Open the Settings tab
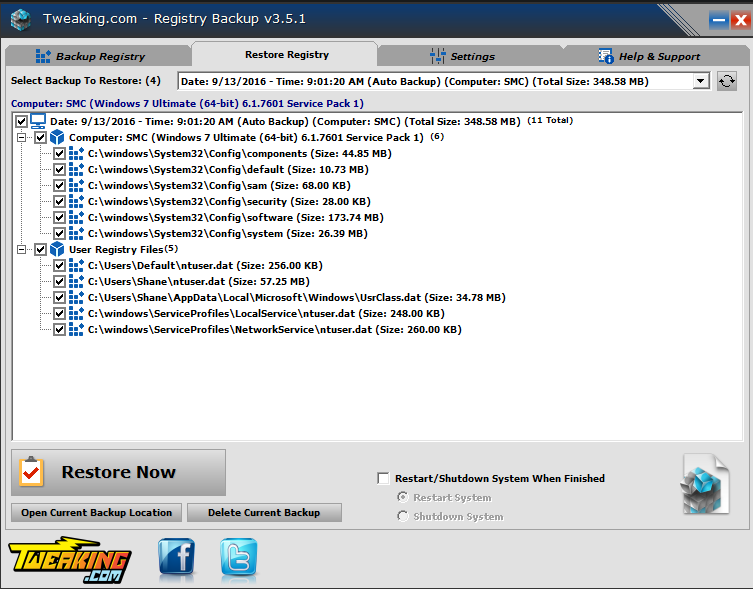Screen dimensions: 753x589 pos(471,56)
